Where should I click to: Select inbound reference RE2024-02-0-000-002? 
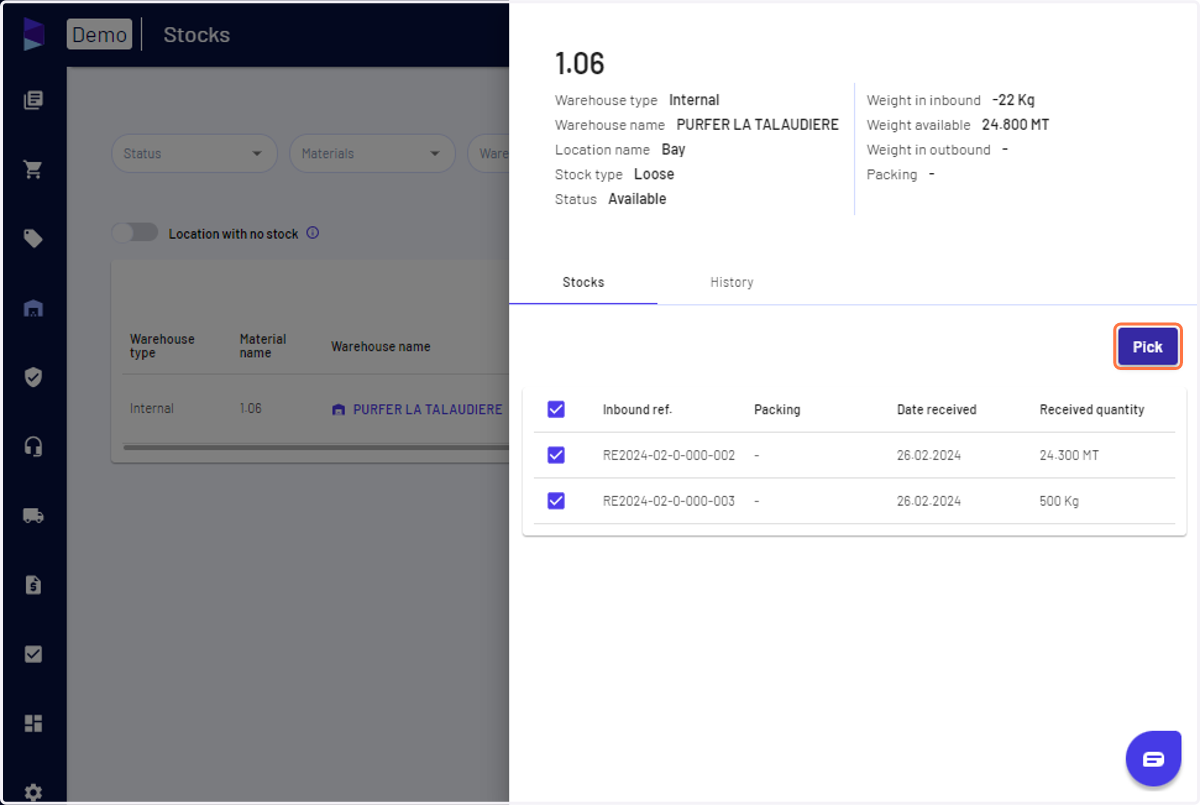669,455
